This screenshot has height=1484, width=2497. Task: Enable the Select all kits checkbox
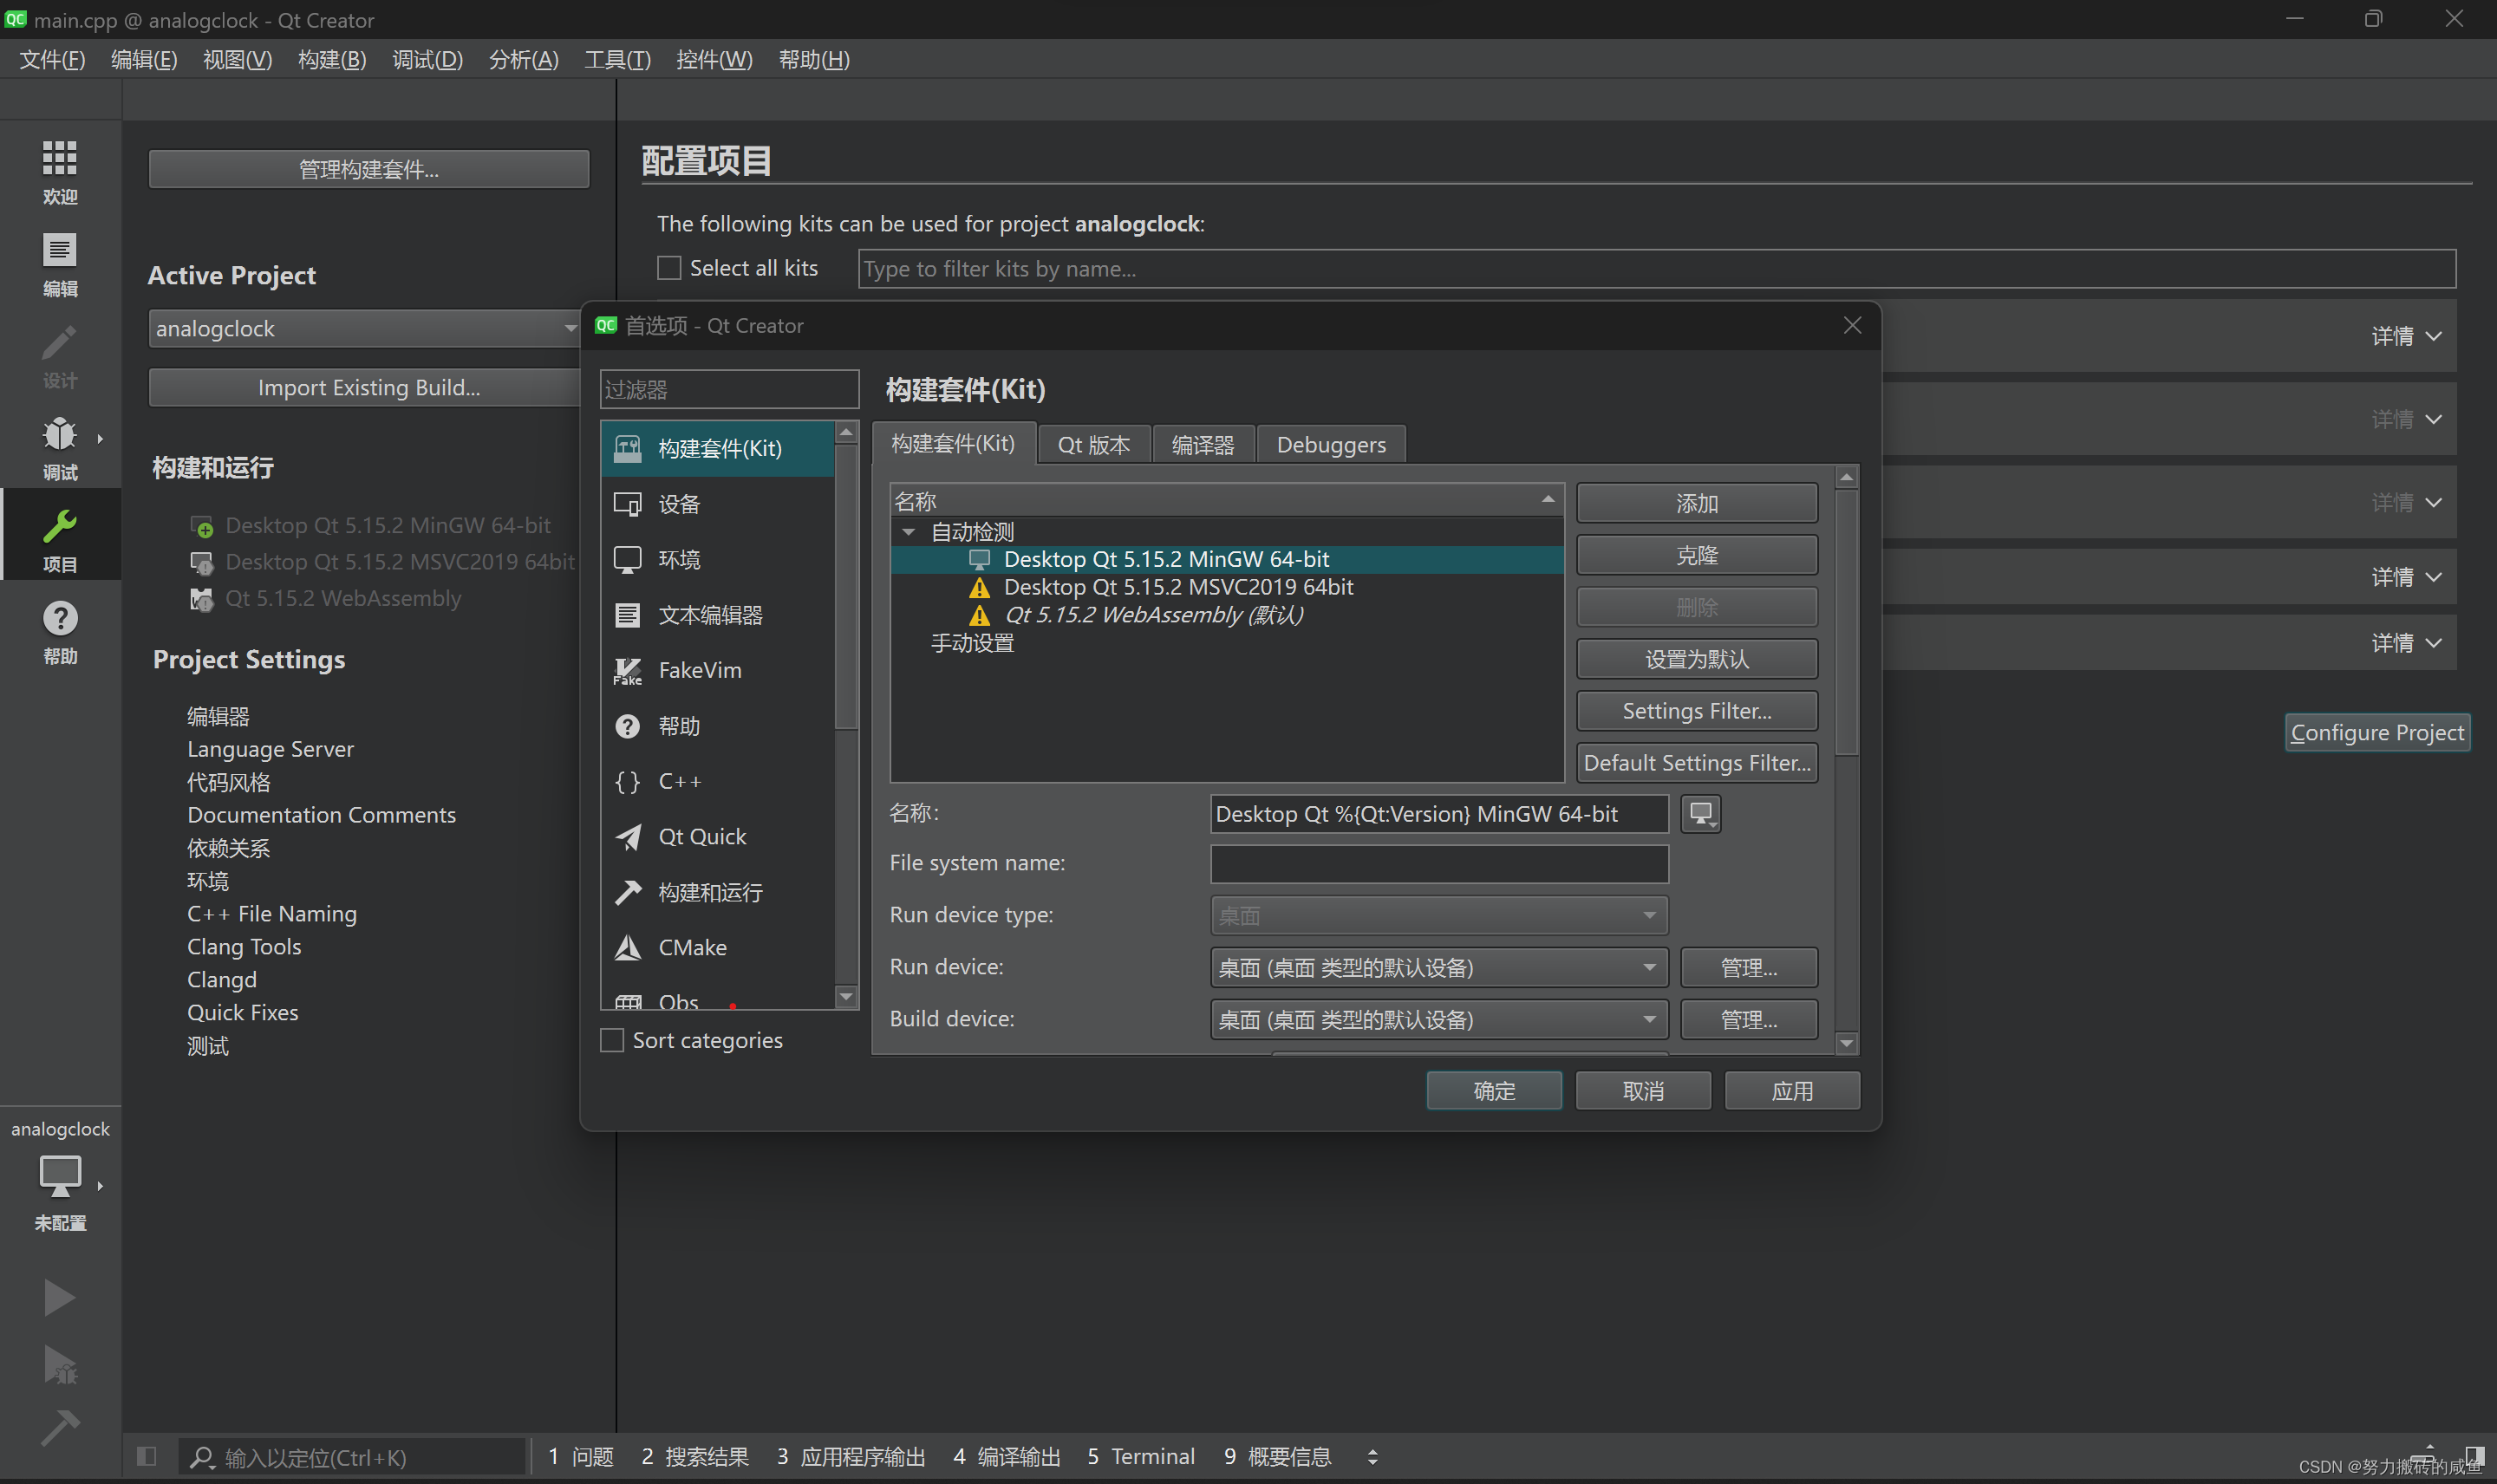tap(669, 268)
